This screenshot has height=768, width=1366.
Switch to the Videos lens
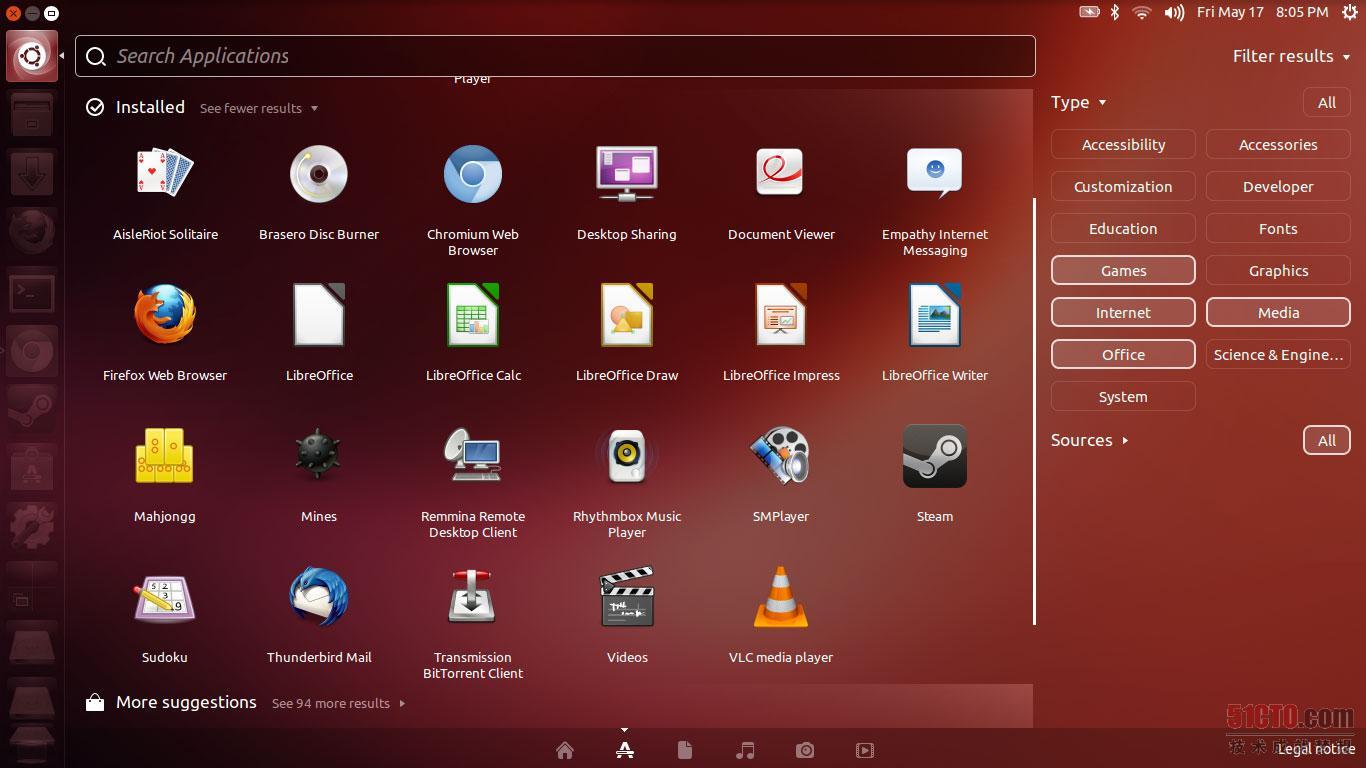865,750
